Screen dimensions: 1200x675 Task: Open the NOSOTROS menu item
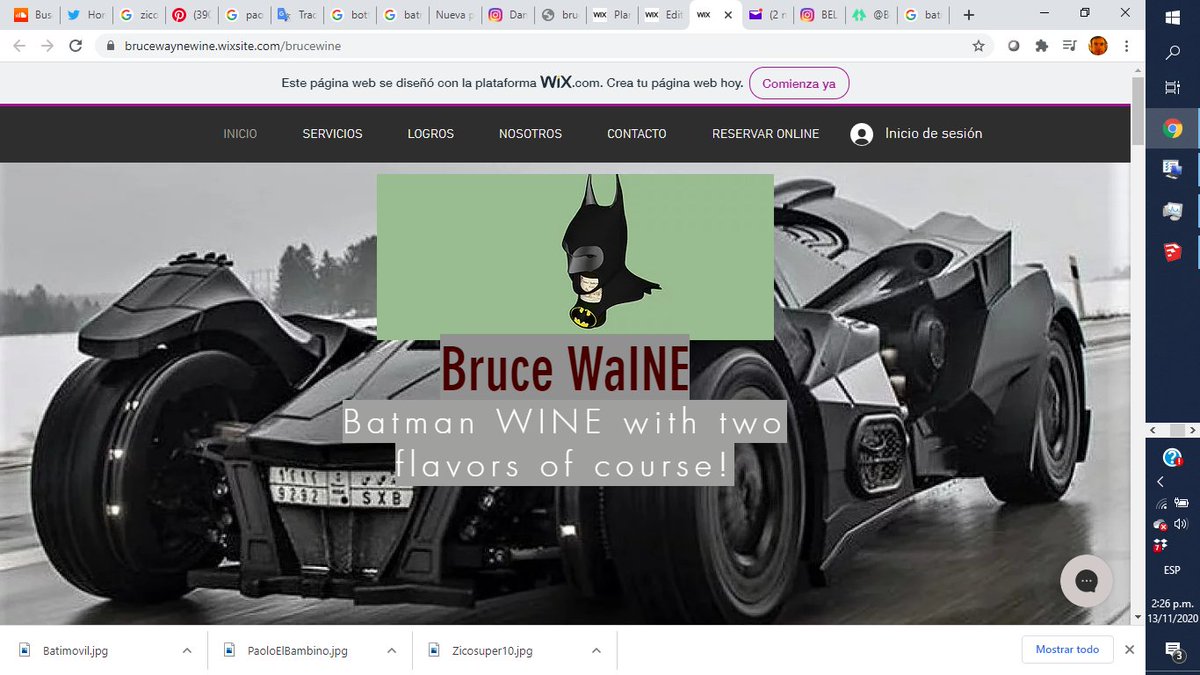click(530, 134)
